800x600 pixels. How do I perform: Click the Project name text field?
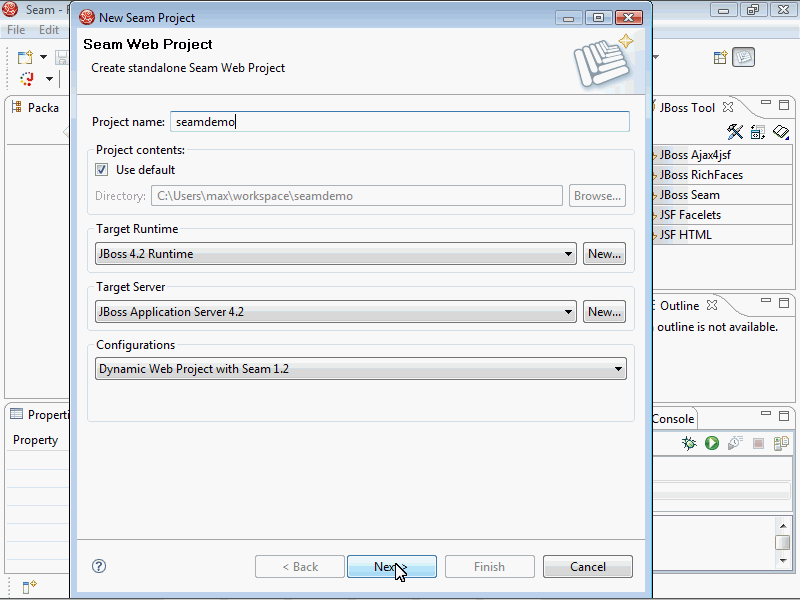tap(400, 122)
